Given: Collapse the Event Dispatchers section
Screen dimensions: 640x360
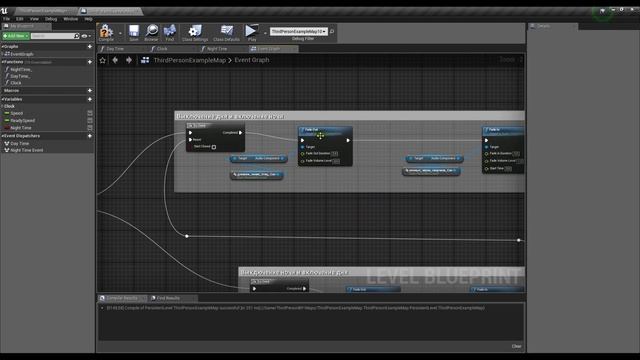Looking at the screenshot, I should (x=2, y=136).
